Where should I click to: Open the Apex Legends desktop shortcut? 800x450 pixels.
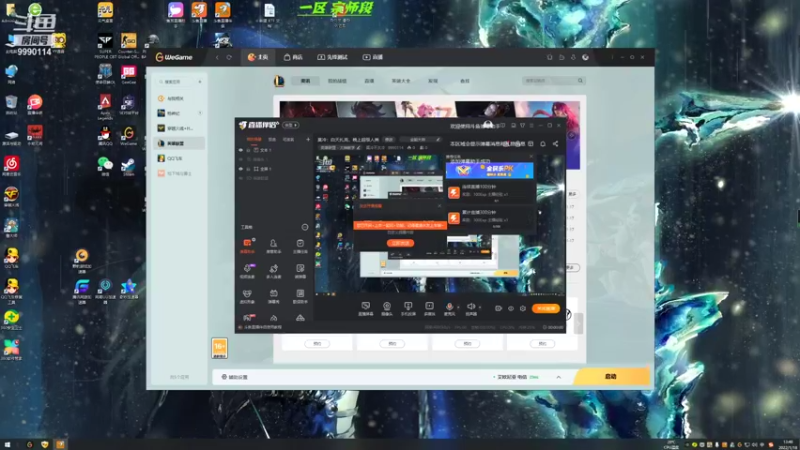coord(105,106)
